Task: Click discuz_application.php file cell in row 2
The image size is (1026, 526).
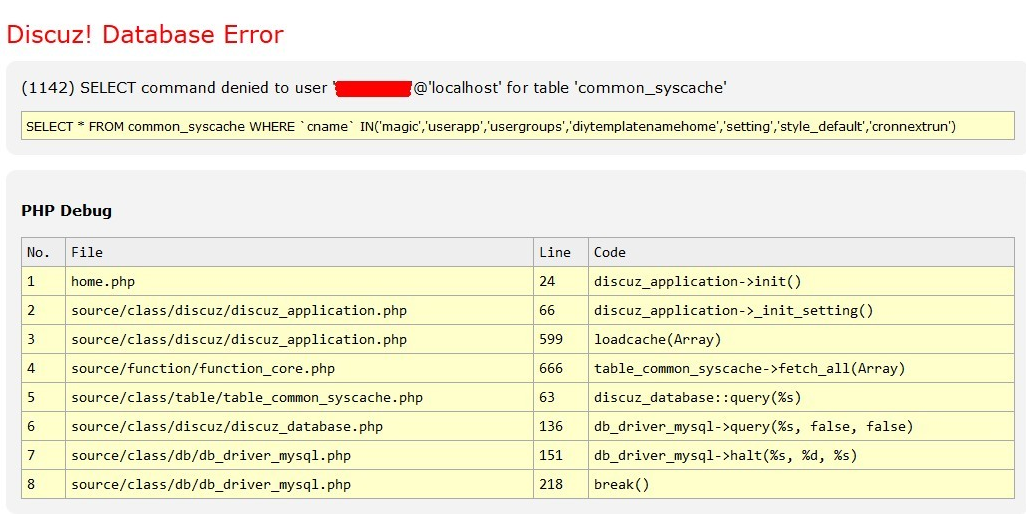Action: tap(299, 310)
